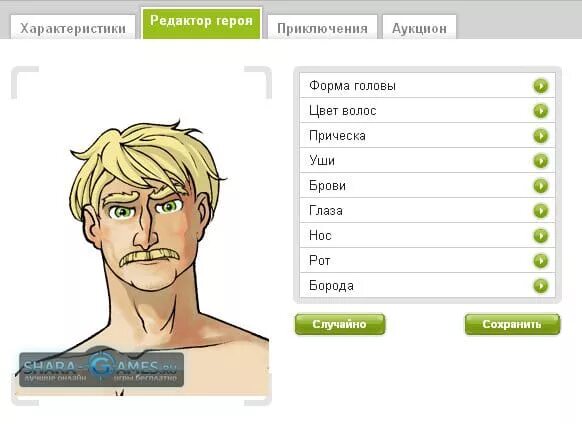Go to the Аукцион tab
The width and height of the screenshot is (582, 424).
[419, 27]
